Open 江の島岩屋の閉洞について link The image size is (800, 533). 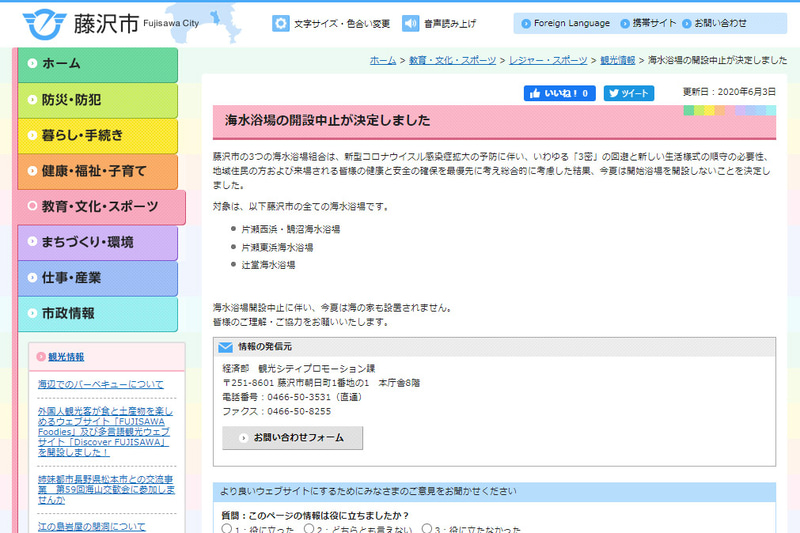(91, 526)
